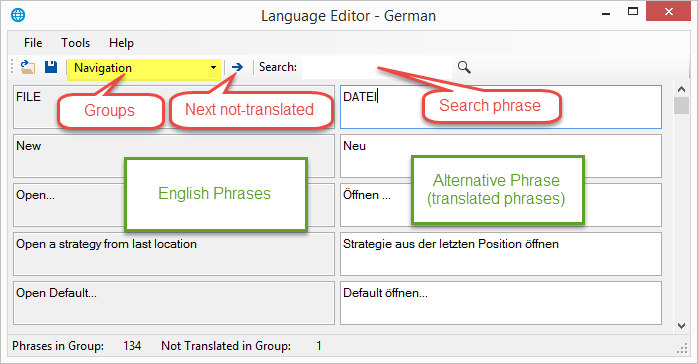This screenshot has width=698, height=364.
Task: Click the resize grip in status bar corner
Action: coord(682,348)
